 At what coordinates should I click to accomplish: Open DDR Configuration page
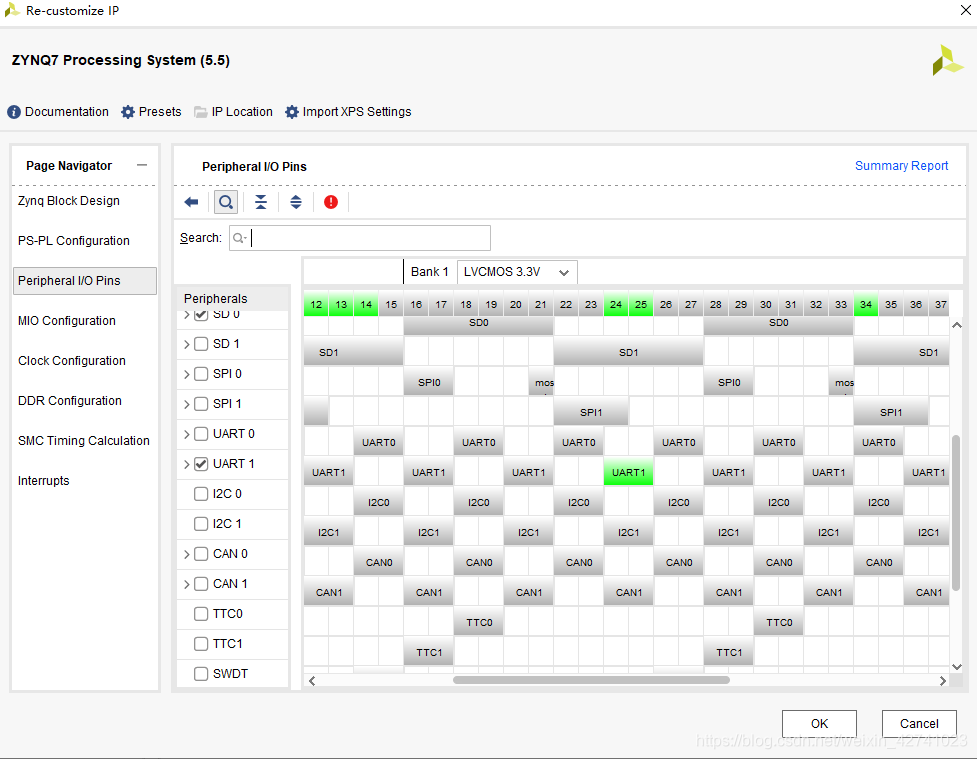[70, 401]
